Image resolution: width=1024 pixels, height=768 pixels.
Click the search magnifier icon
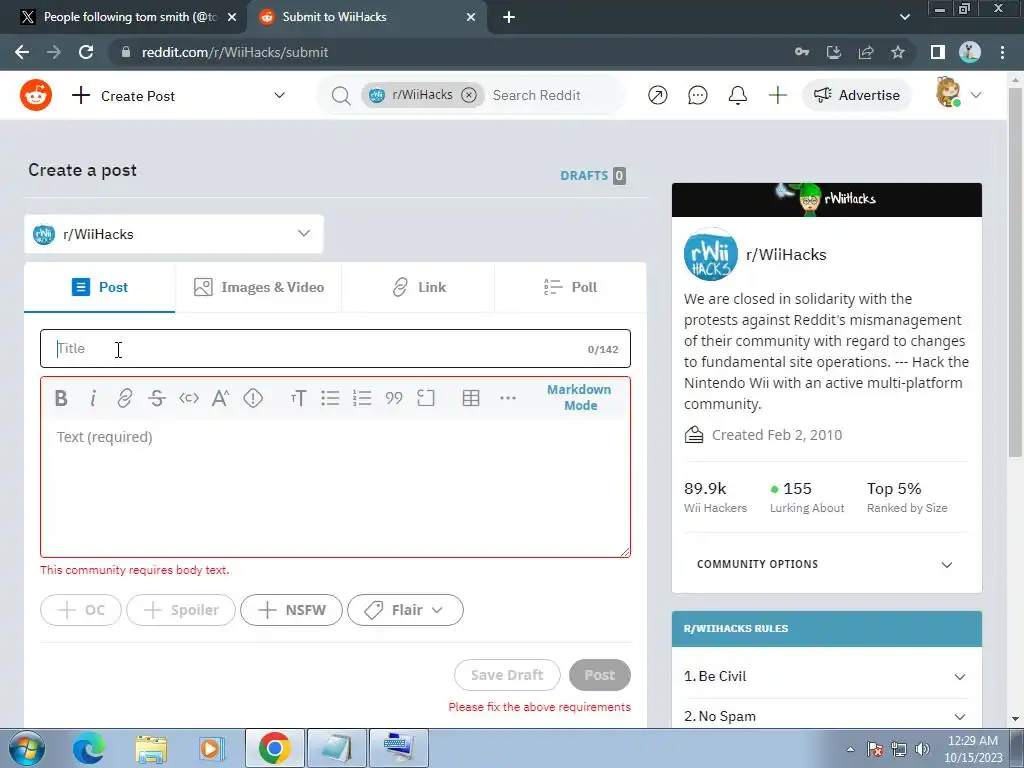pyautogui.click(x=340, y=95)
